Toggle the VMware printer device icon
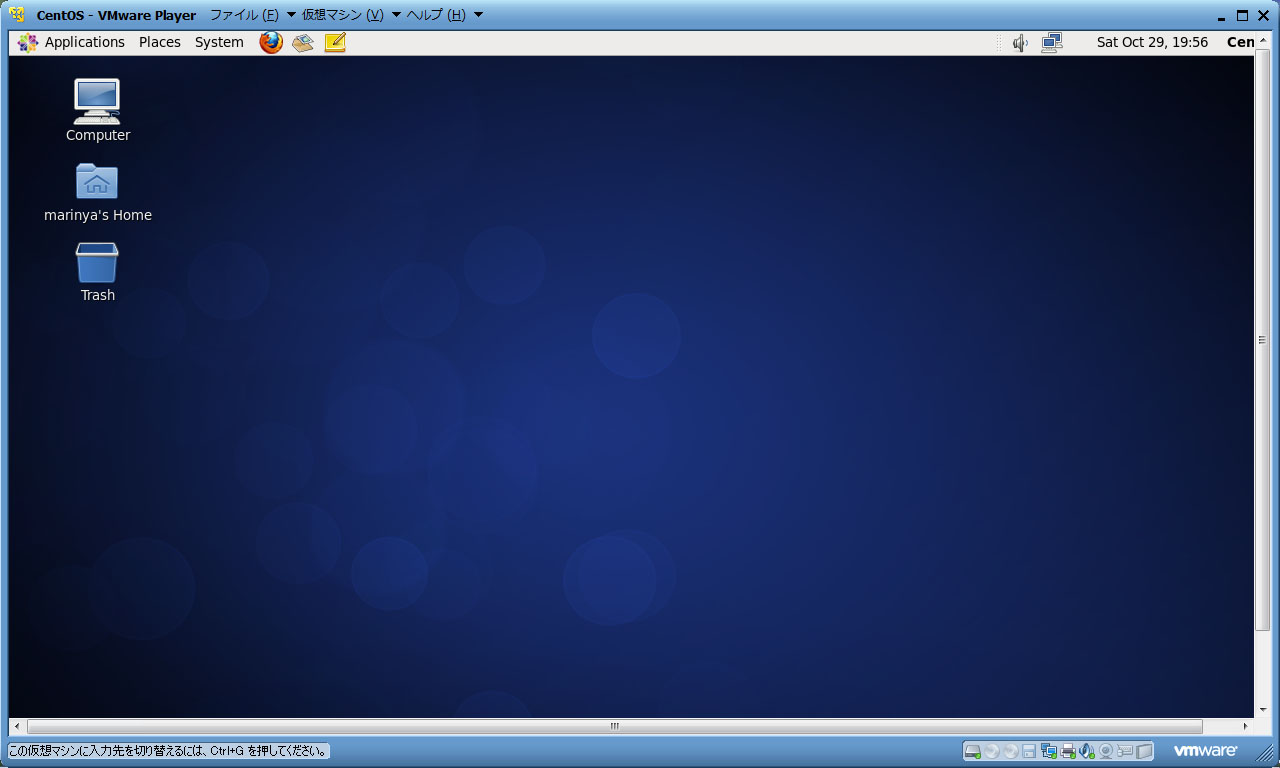The height and width of the screenshot is (768, 1280). [x=1068, y=751]
